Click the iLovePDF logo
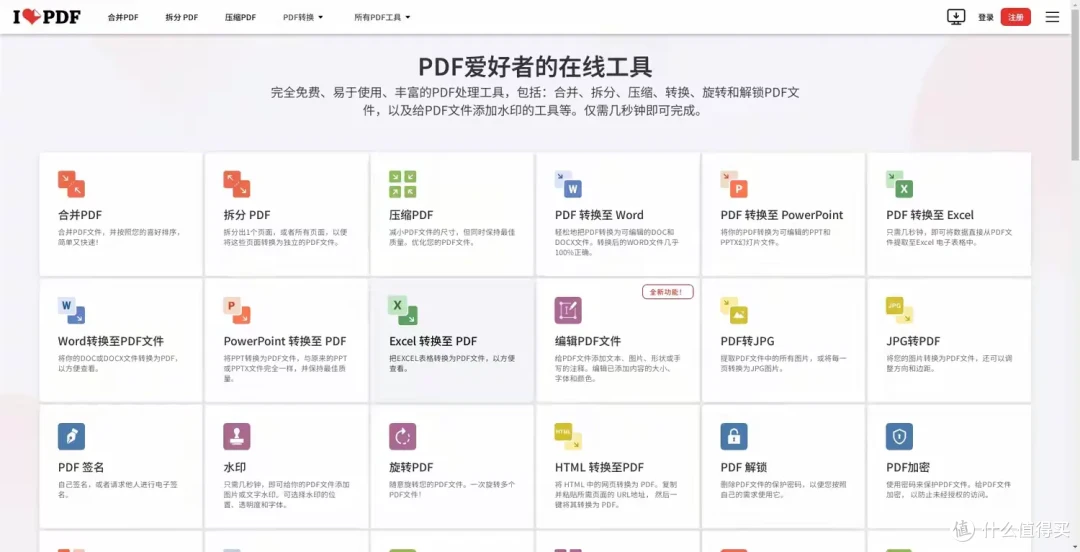The image size is (1080, 552). coord(47,17)
